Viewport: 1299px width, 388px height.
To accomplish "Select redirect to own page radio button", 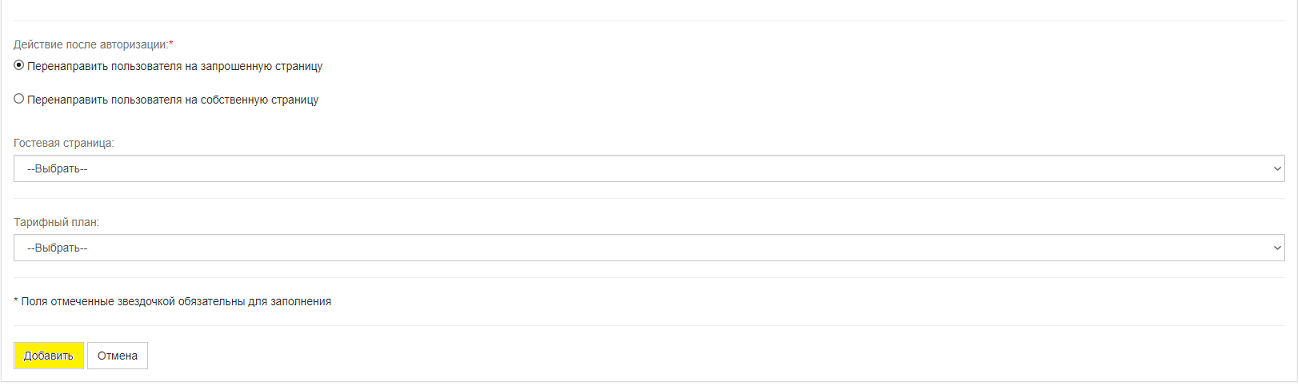I will click(19, 100).
